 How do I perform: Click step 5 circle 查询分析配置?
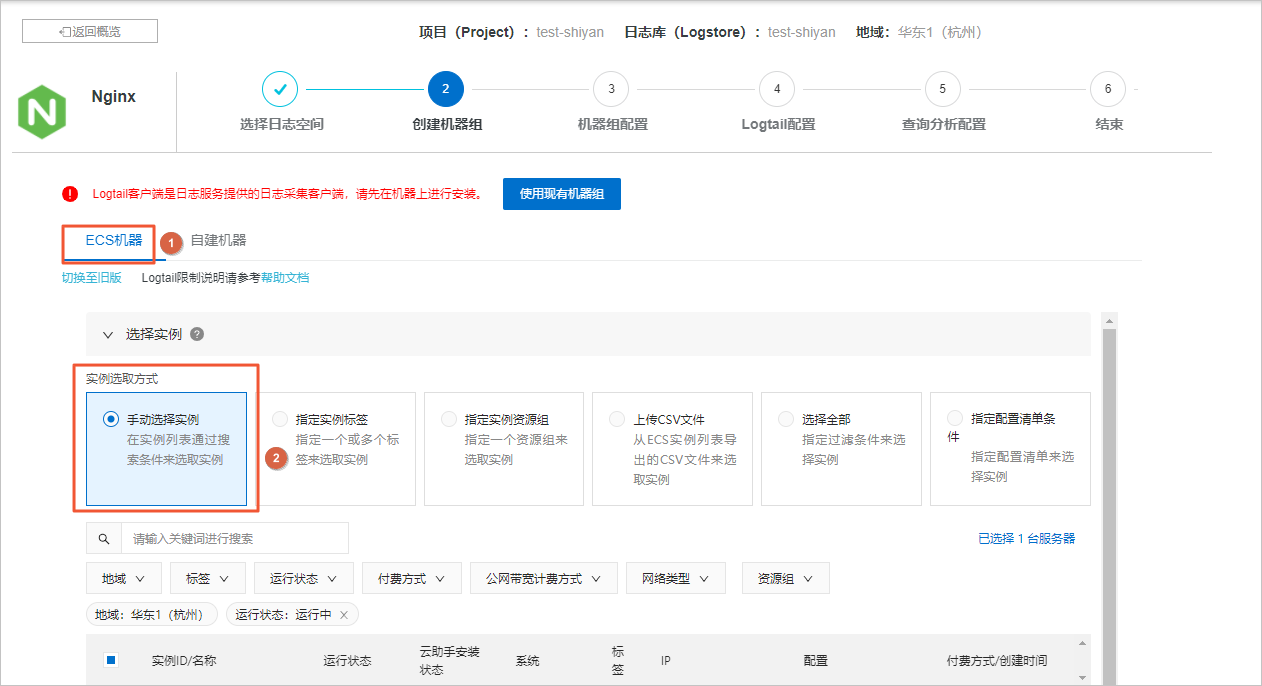[943, 89]
